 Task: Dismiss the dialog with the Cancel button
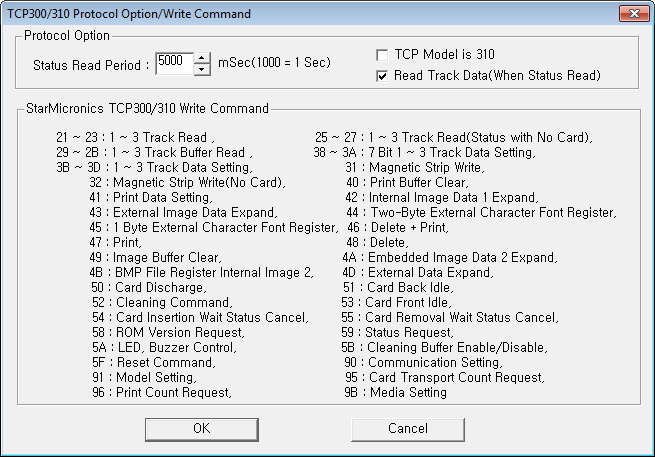coord(408,429)
